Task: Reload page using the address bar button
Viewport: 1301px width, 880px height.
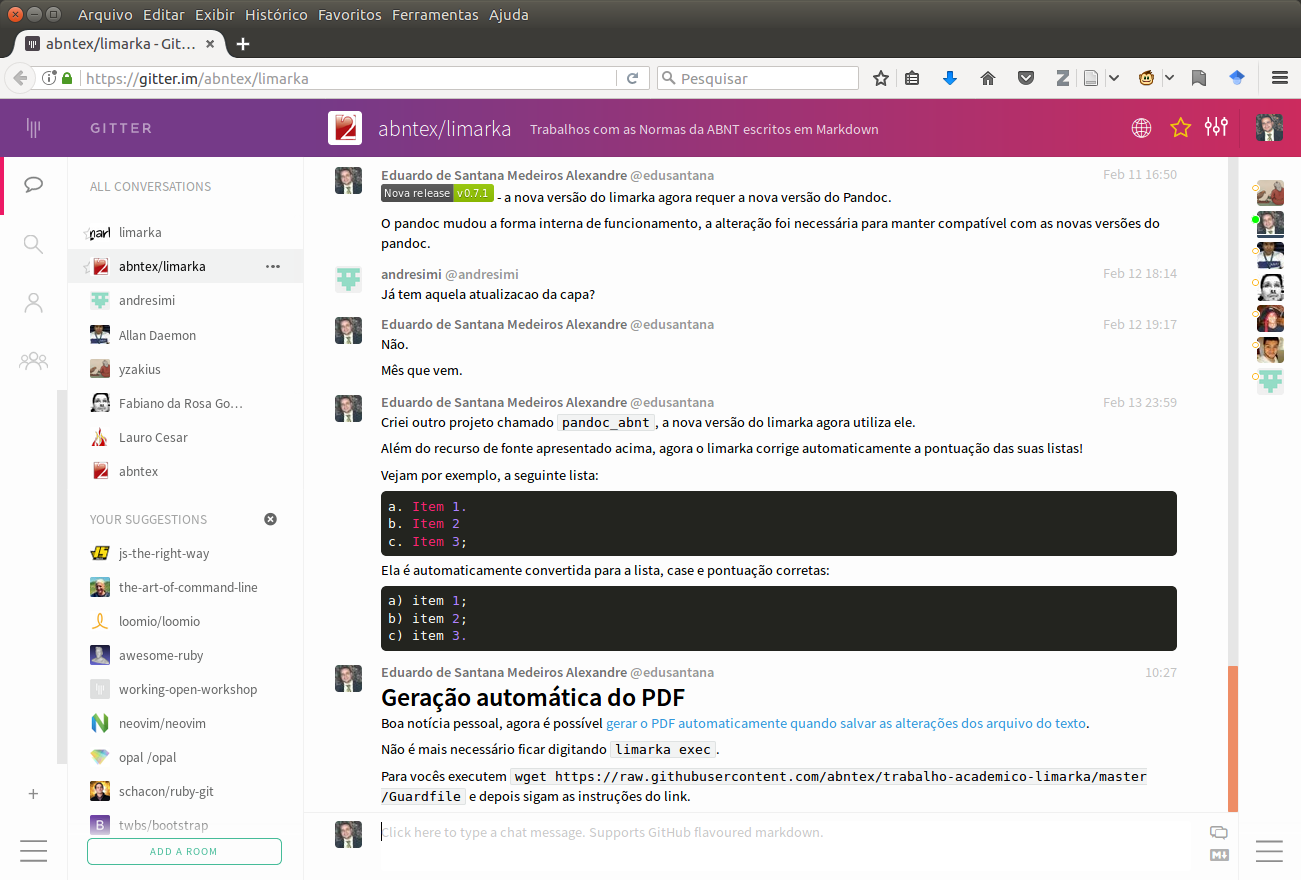Action: [x=632, y=78]
